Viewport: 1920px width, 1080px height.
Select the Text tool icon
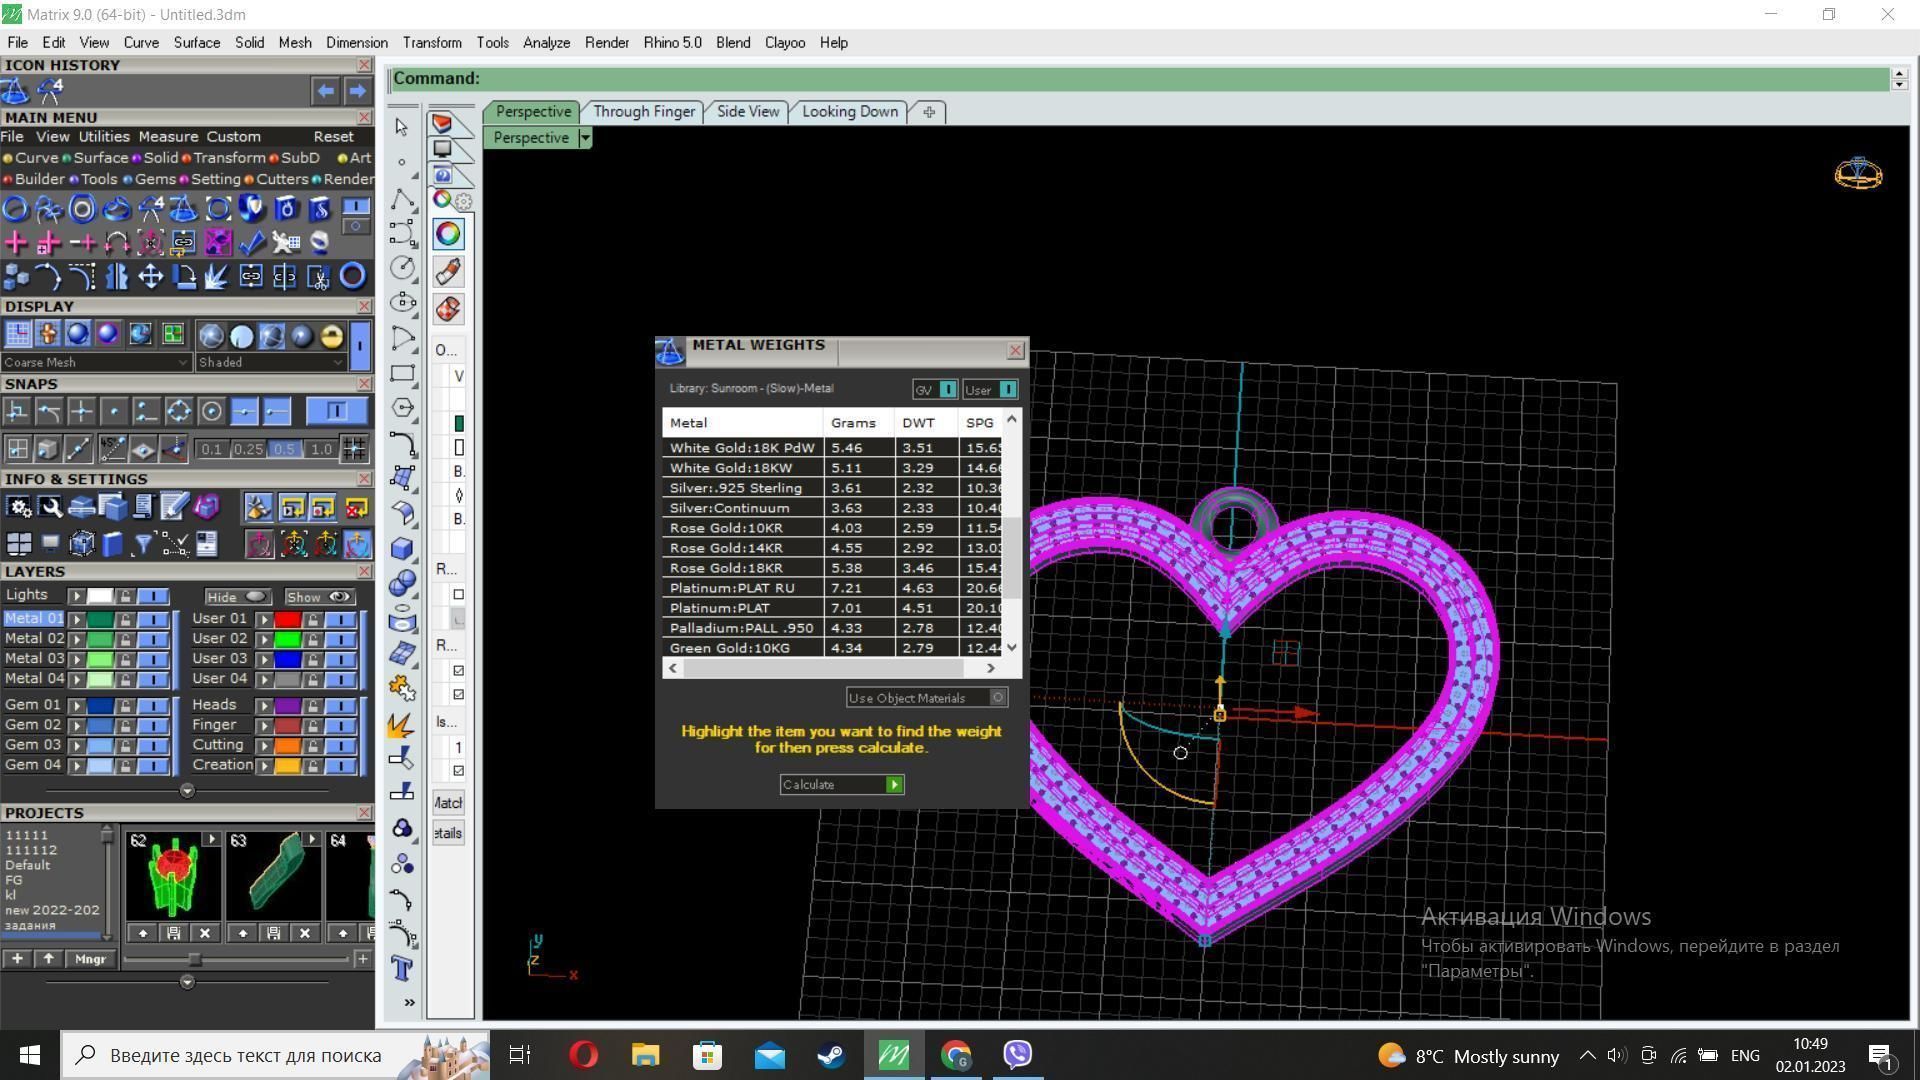coord(402,968)
